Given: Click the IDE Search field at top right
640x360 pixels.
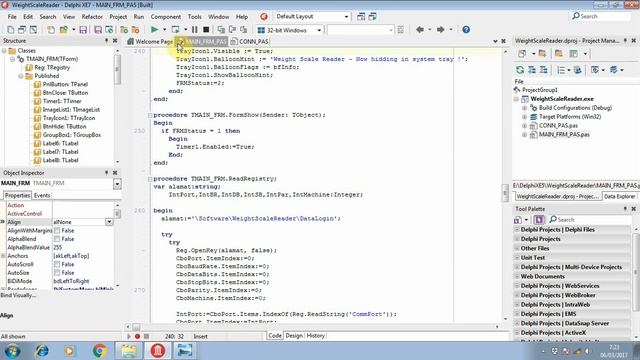Looking at the screenshot, I should [x=600, y=16].
